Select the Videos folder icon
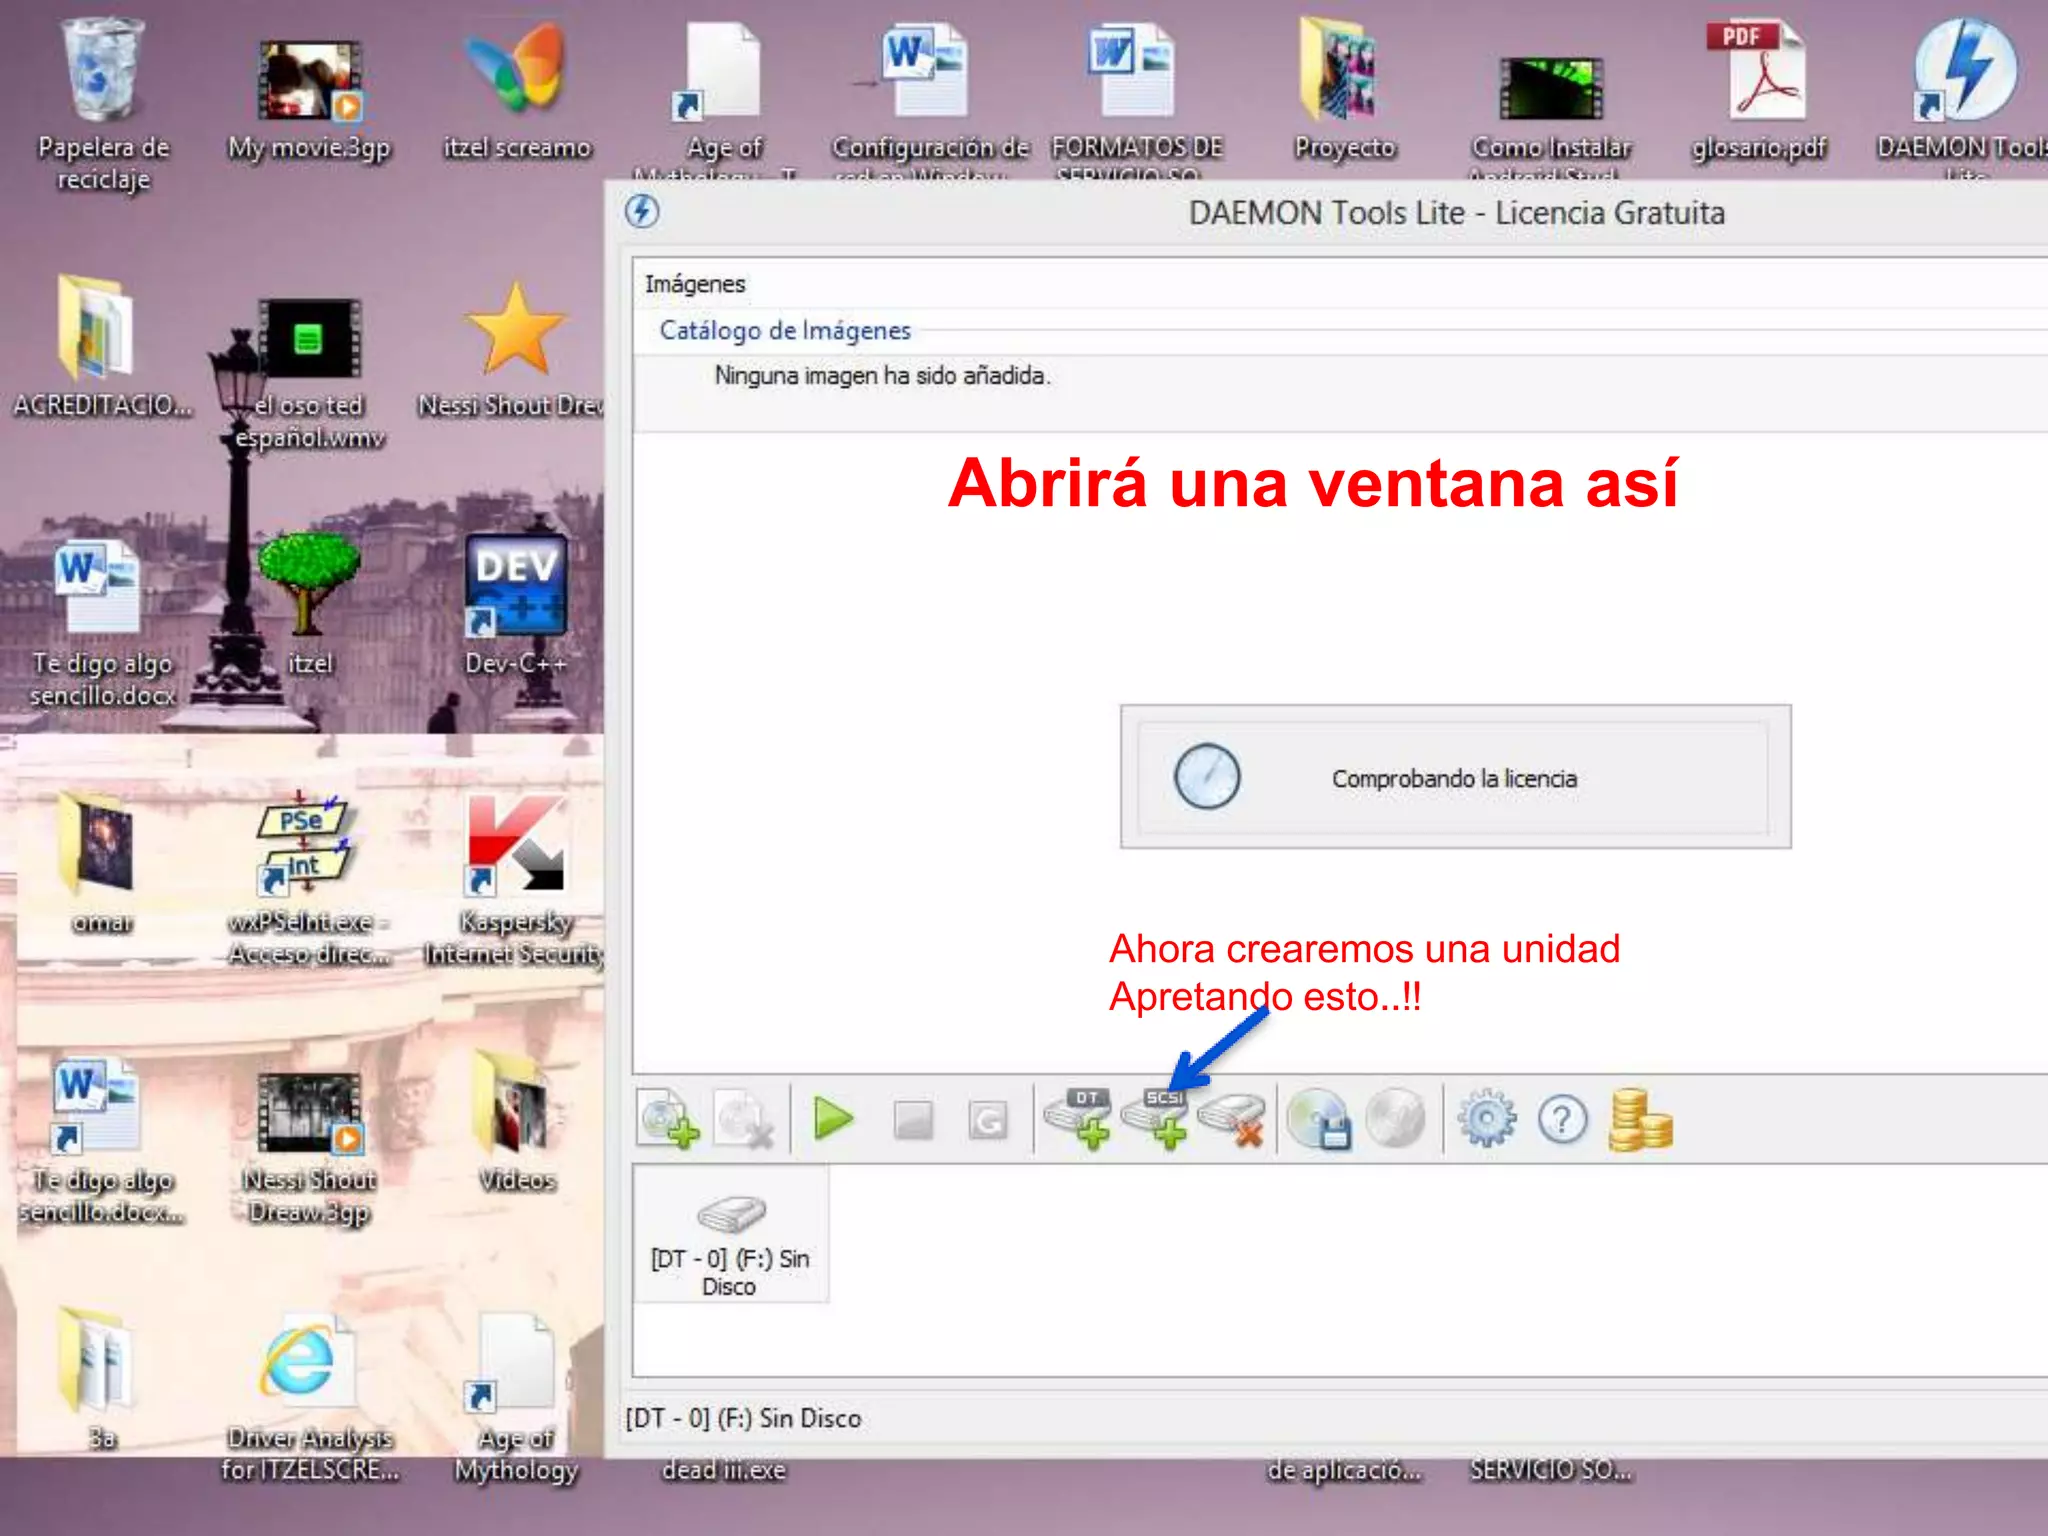 (516, 1122)
